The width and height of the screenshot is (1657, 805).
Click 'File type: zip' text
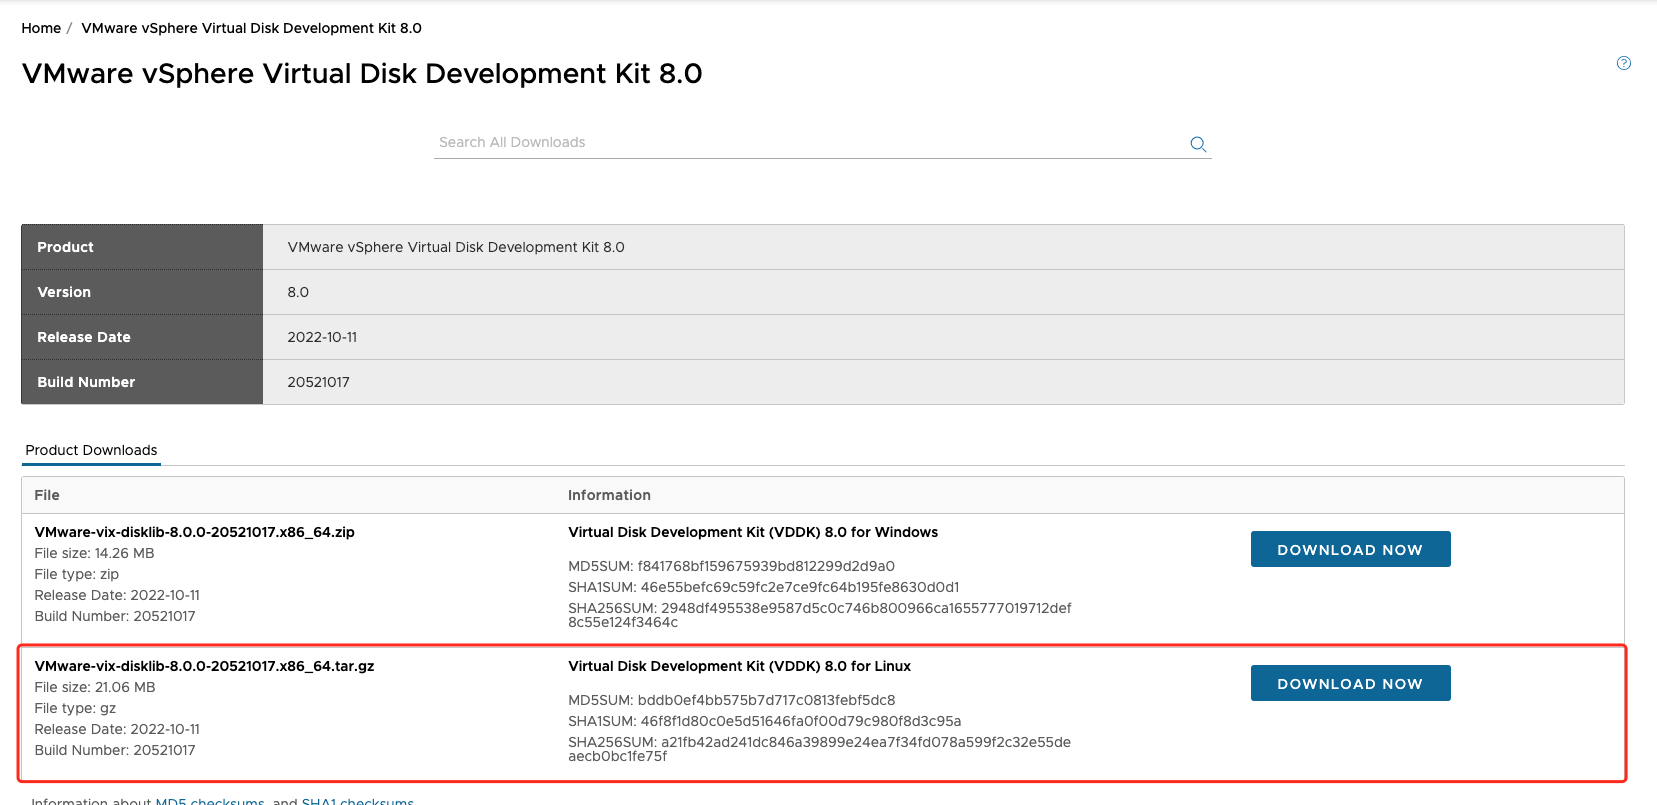pos(76,574)
